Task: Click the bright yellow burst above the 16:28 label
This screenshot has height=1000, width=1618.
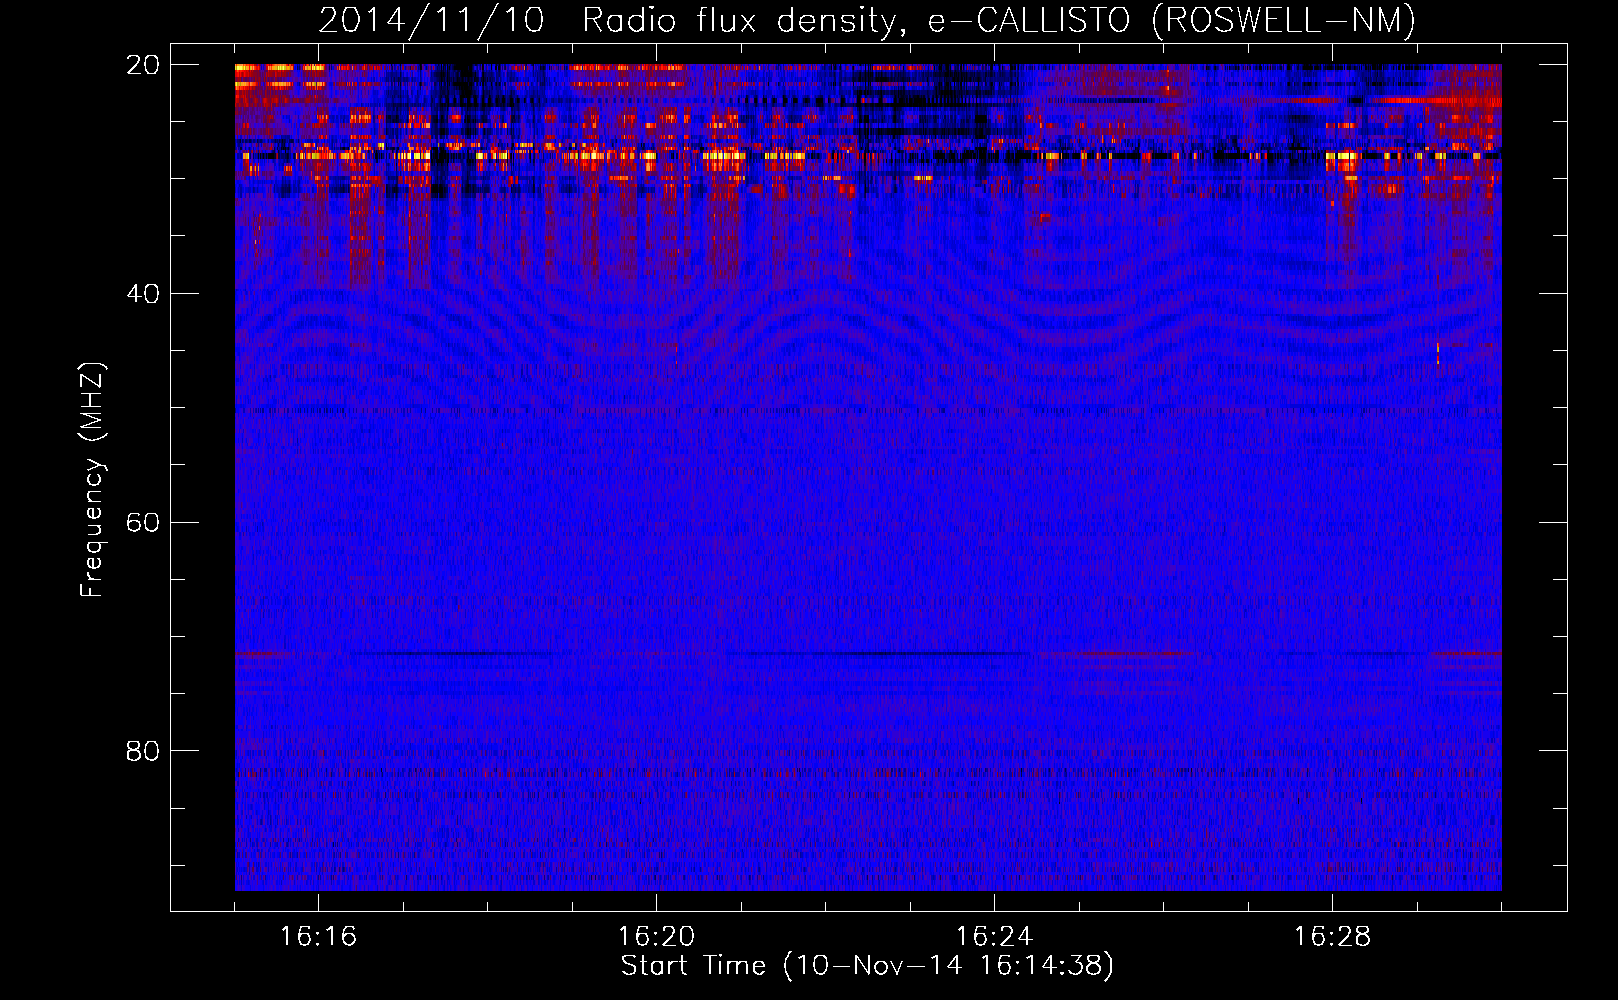Action: pyautogui.click(x=1342, y=158)
